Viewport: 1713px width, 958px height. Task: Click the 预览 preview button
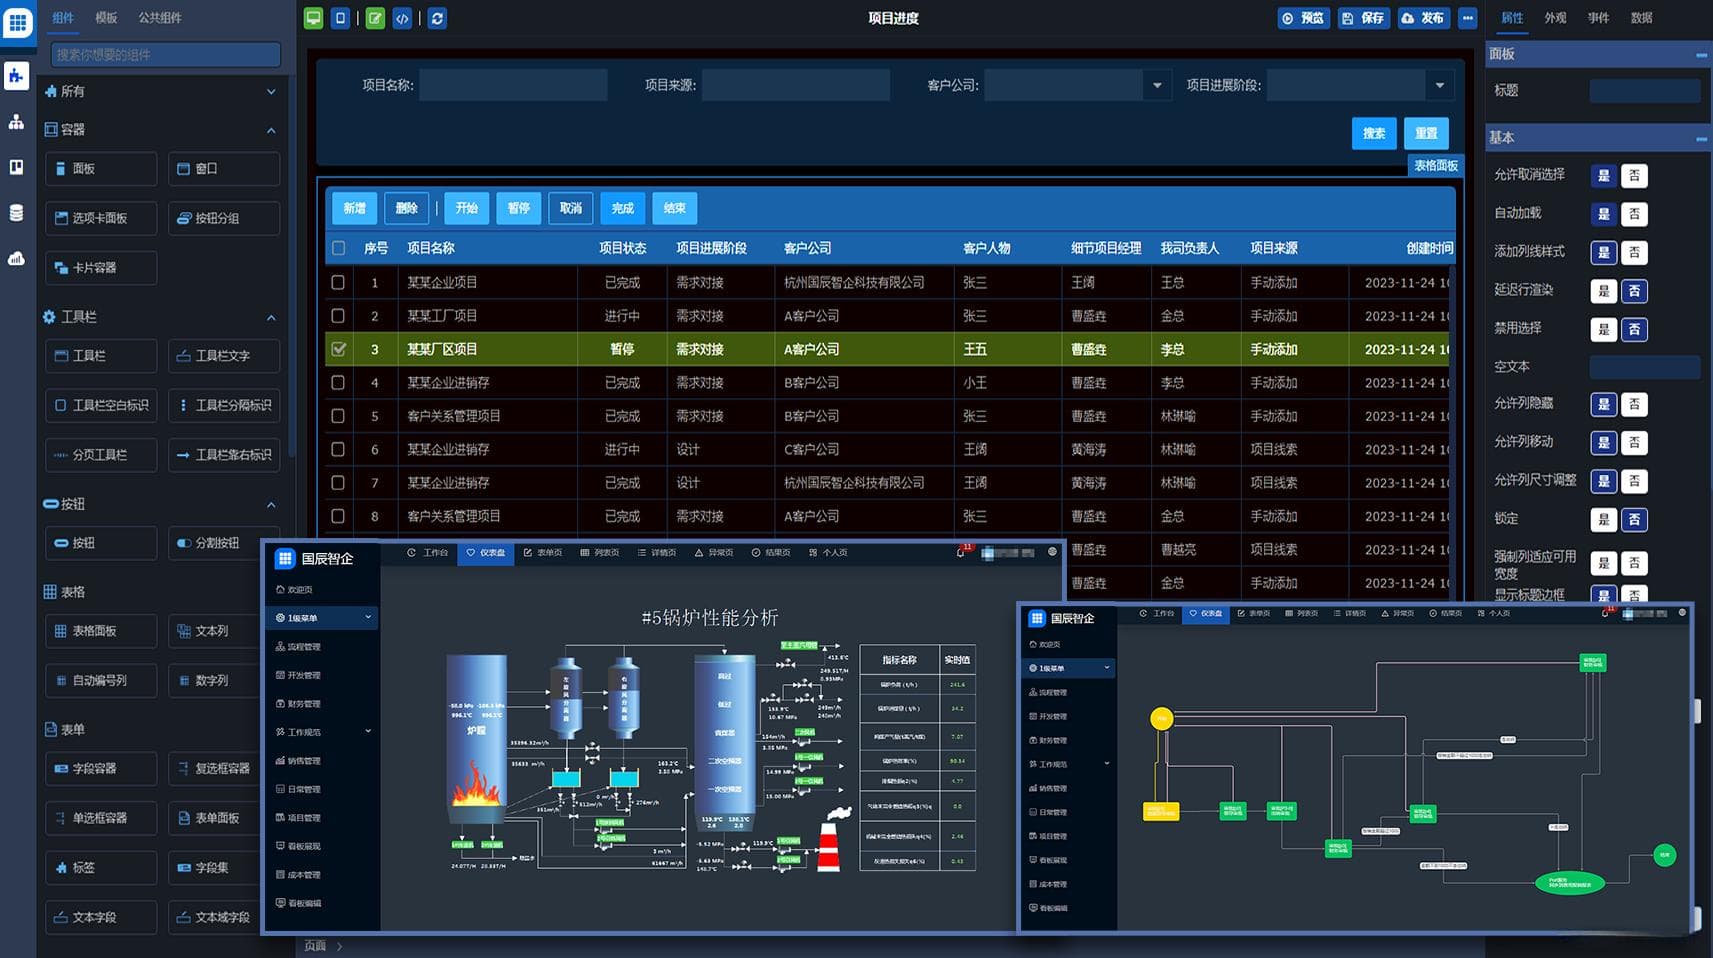pyautogui.click(x=1304, y=18)
